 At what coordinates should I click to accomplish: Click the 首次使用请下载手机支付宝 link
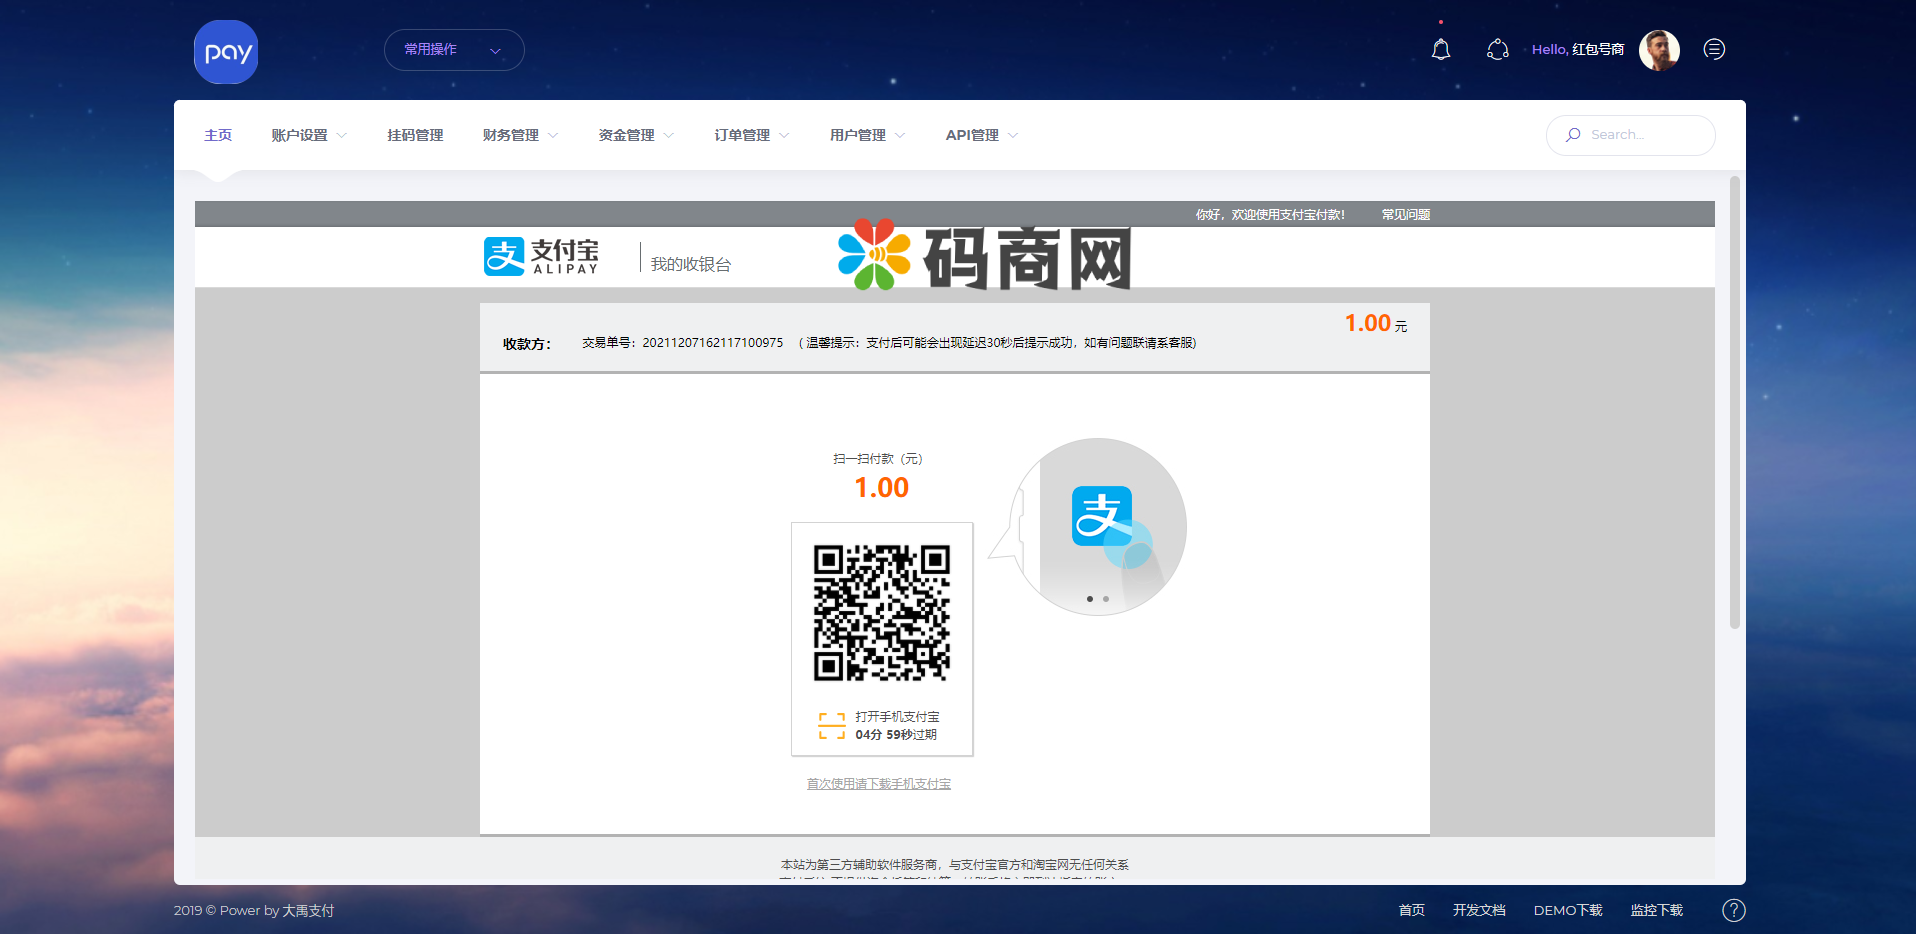pos(878,784)
